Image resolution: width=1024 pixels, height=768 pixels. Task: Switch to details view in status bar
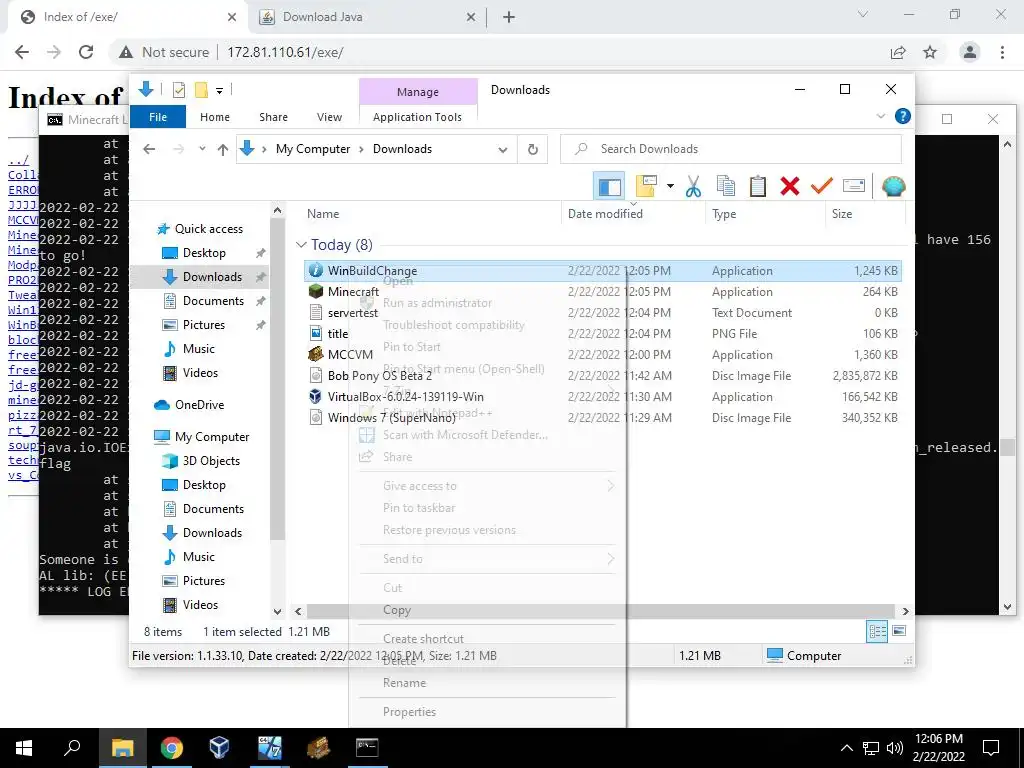pyautogui.click(x=877, y=632)
